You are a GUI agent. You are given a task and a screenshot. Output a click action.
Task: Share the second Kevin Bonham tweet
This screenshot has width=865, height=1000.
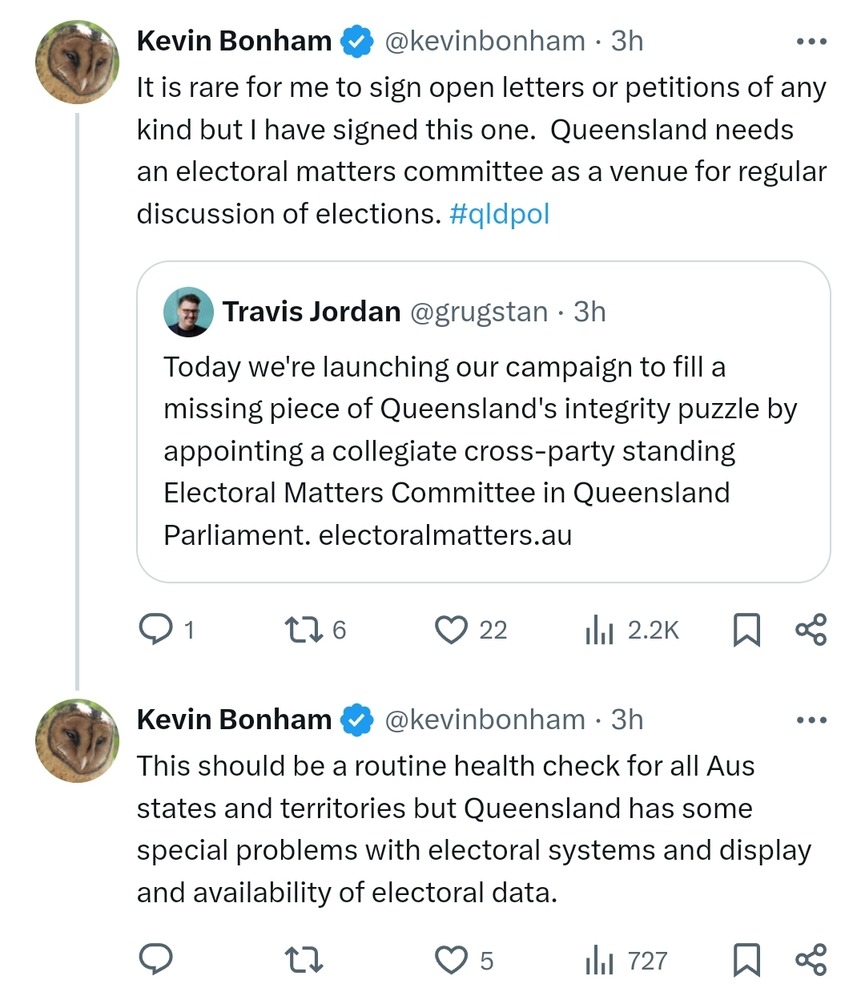pos(810,960)
